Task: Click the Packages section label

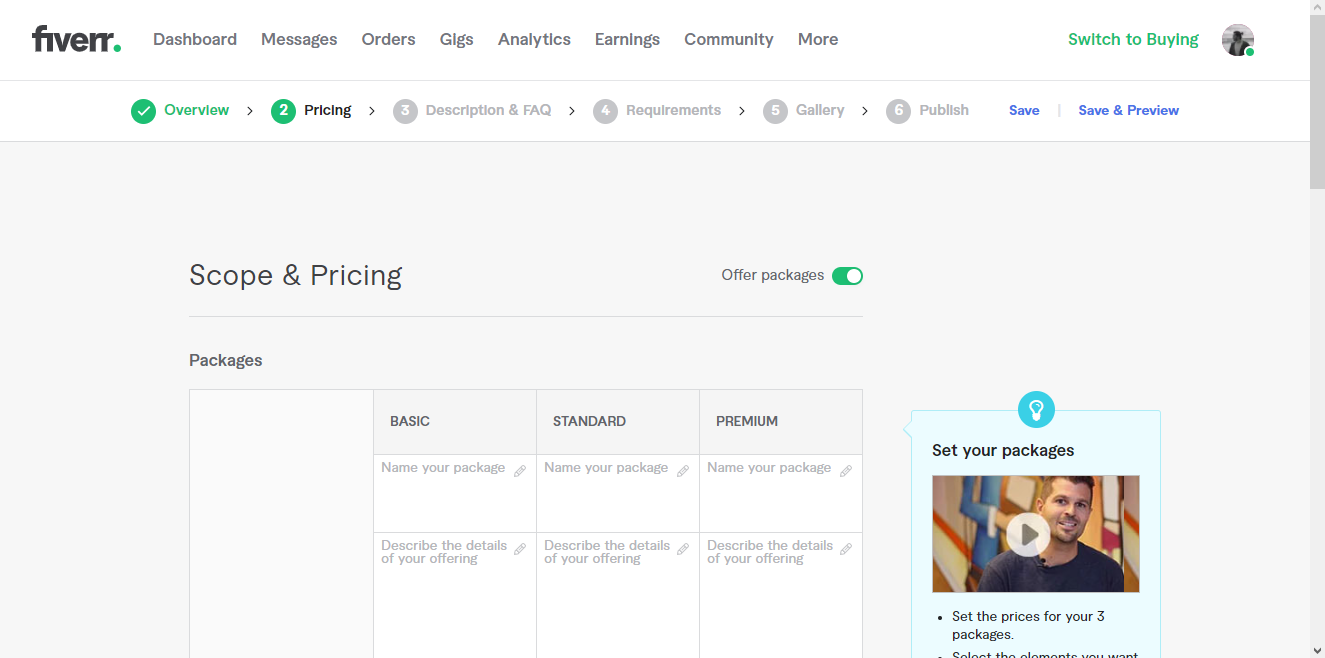Action: (x=226, y=360)
